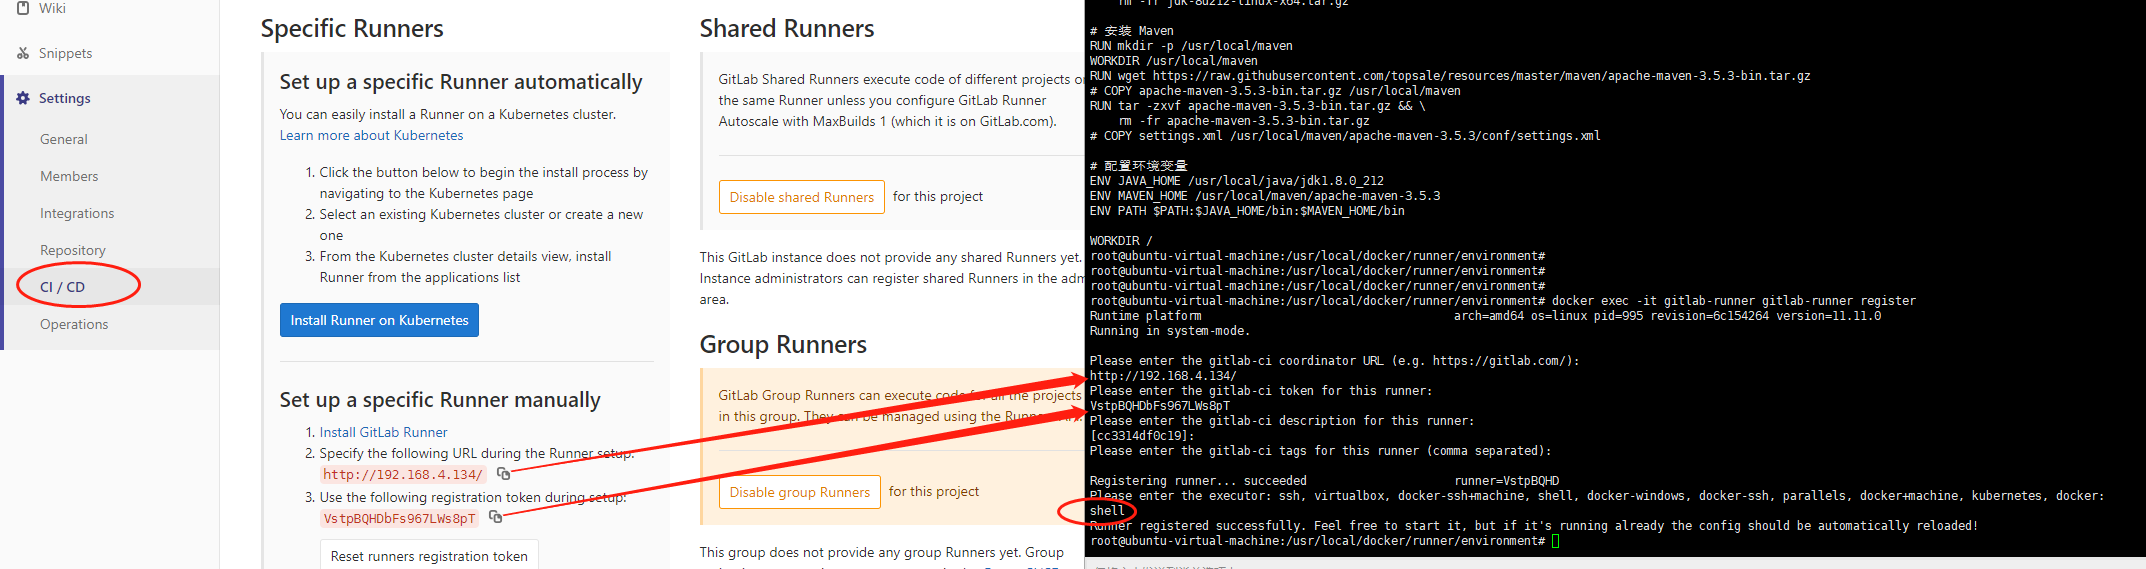Open Operations settings

pyautogui.click(x=74, y=324)
